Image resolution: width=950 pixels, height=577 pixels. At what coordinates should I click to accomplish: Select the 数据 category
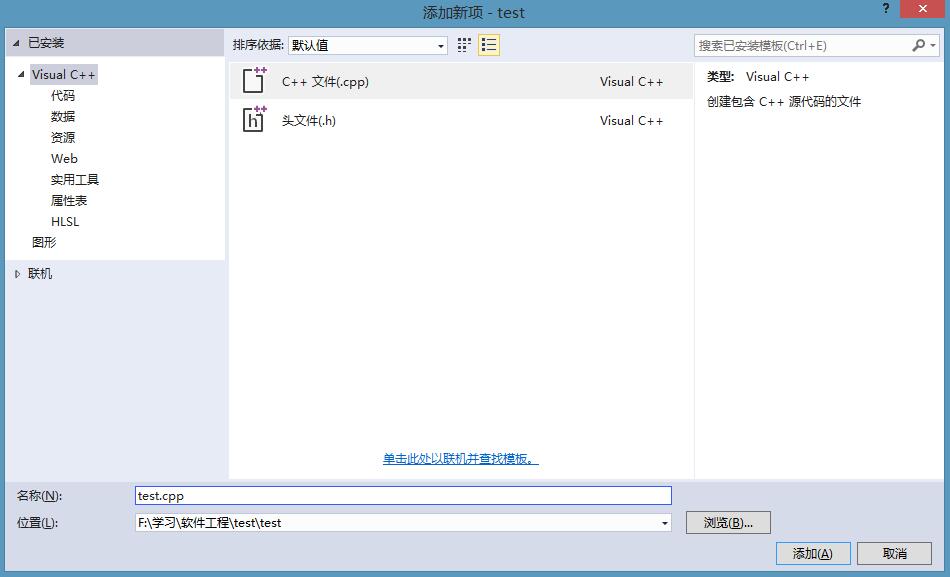point(63,116)
